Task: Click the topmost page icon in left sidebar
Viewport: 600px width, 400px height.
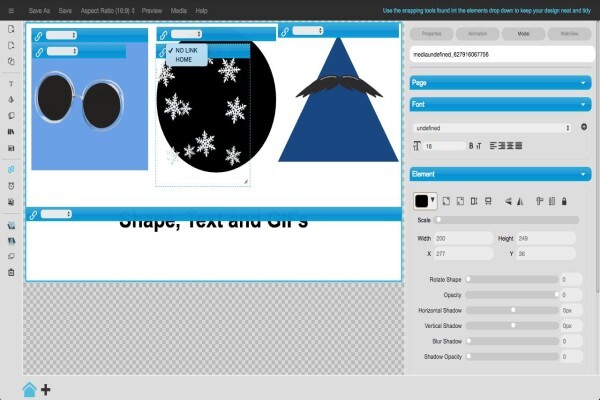Action: (x=11, y=29)
